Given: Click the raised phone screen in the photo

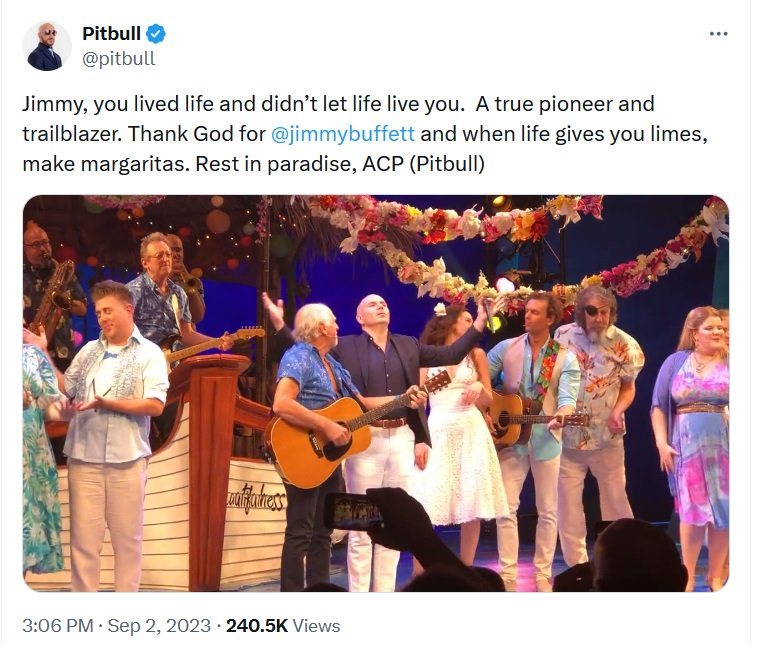Looking at the screenshot, I should pos(353,511).
